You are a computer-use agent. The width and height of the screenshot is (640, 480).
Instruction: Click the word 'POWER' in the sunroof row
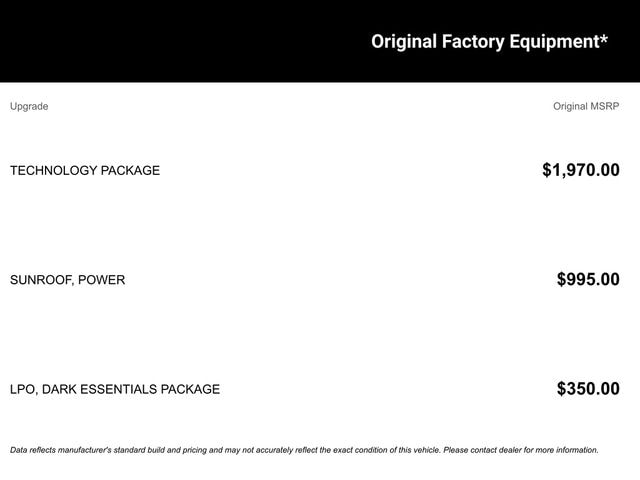tap(103, 280)
